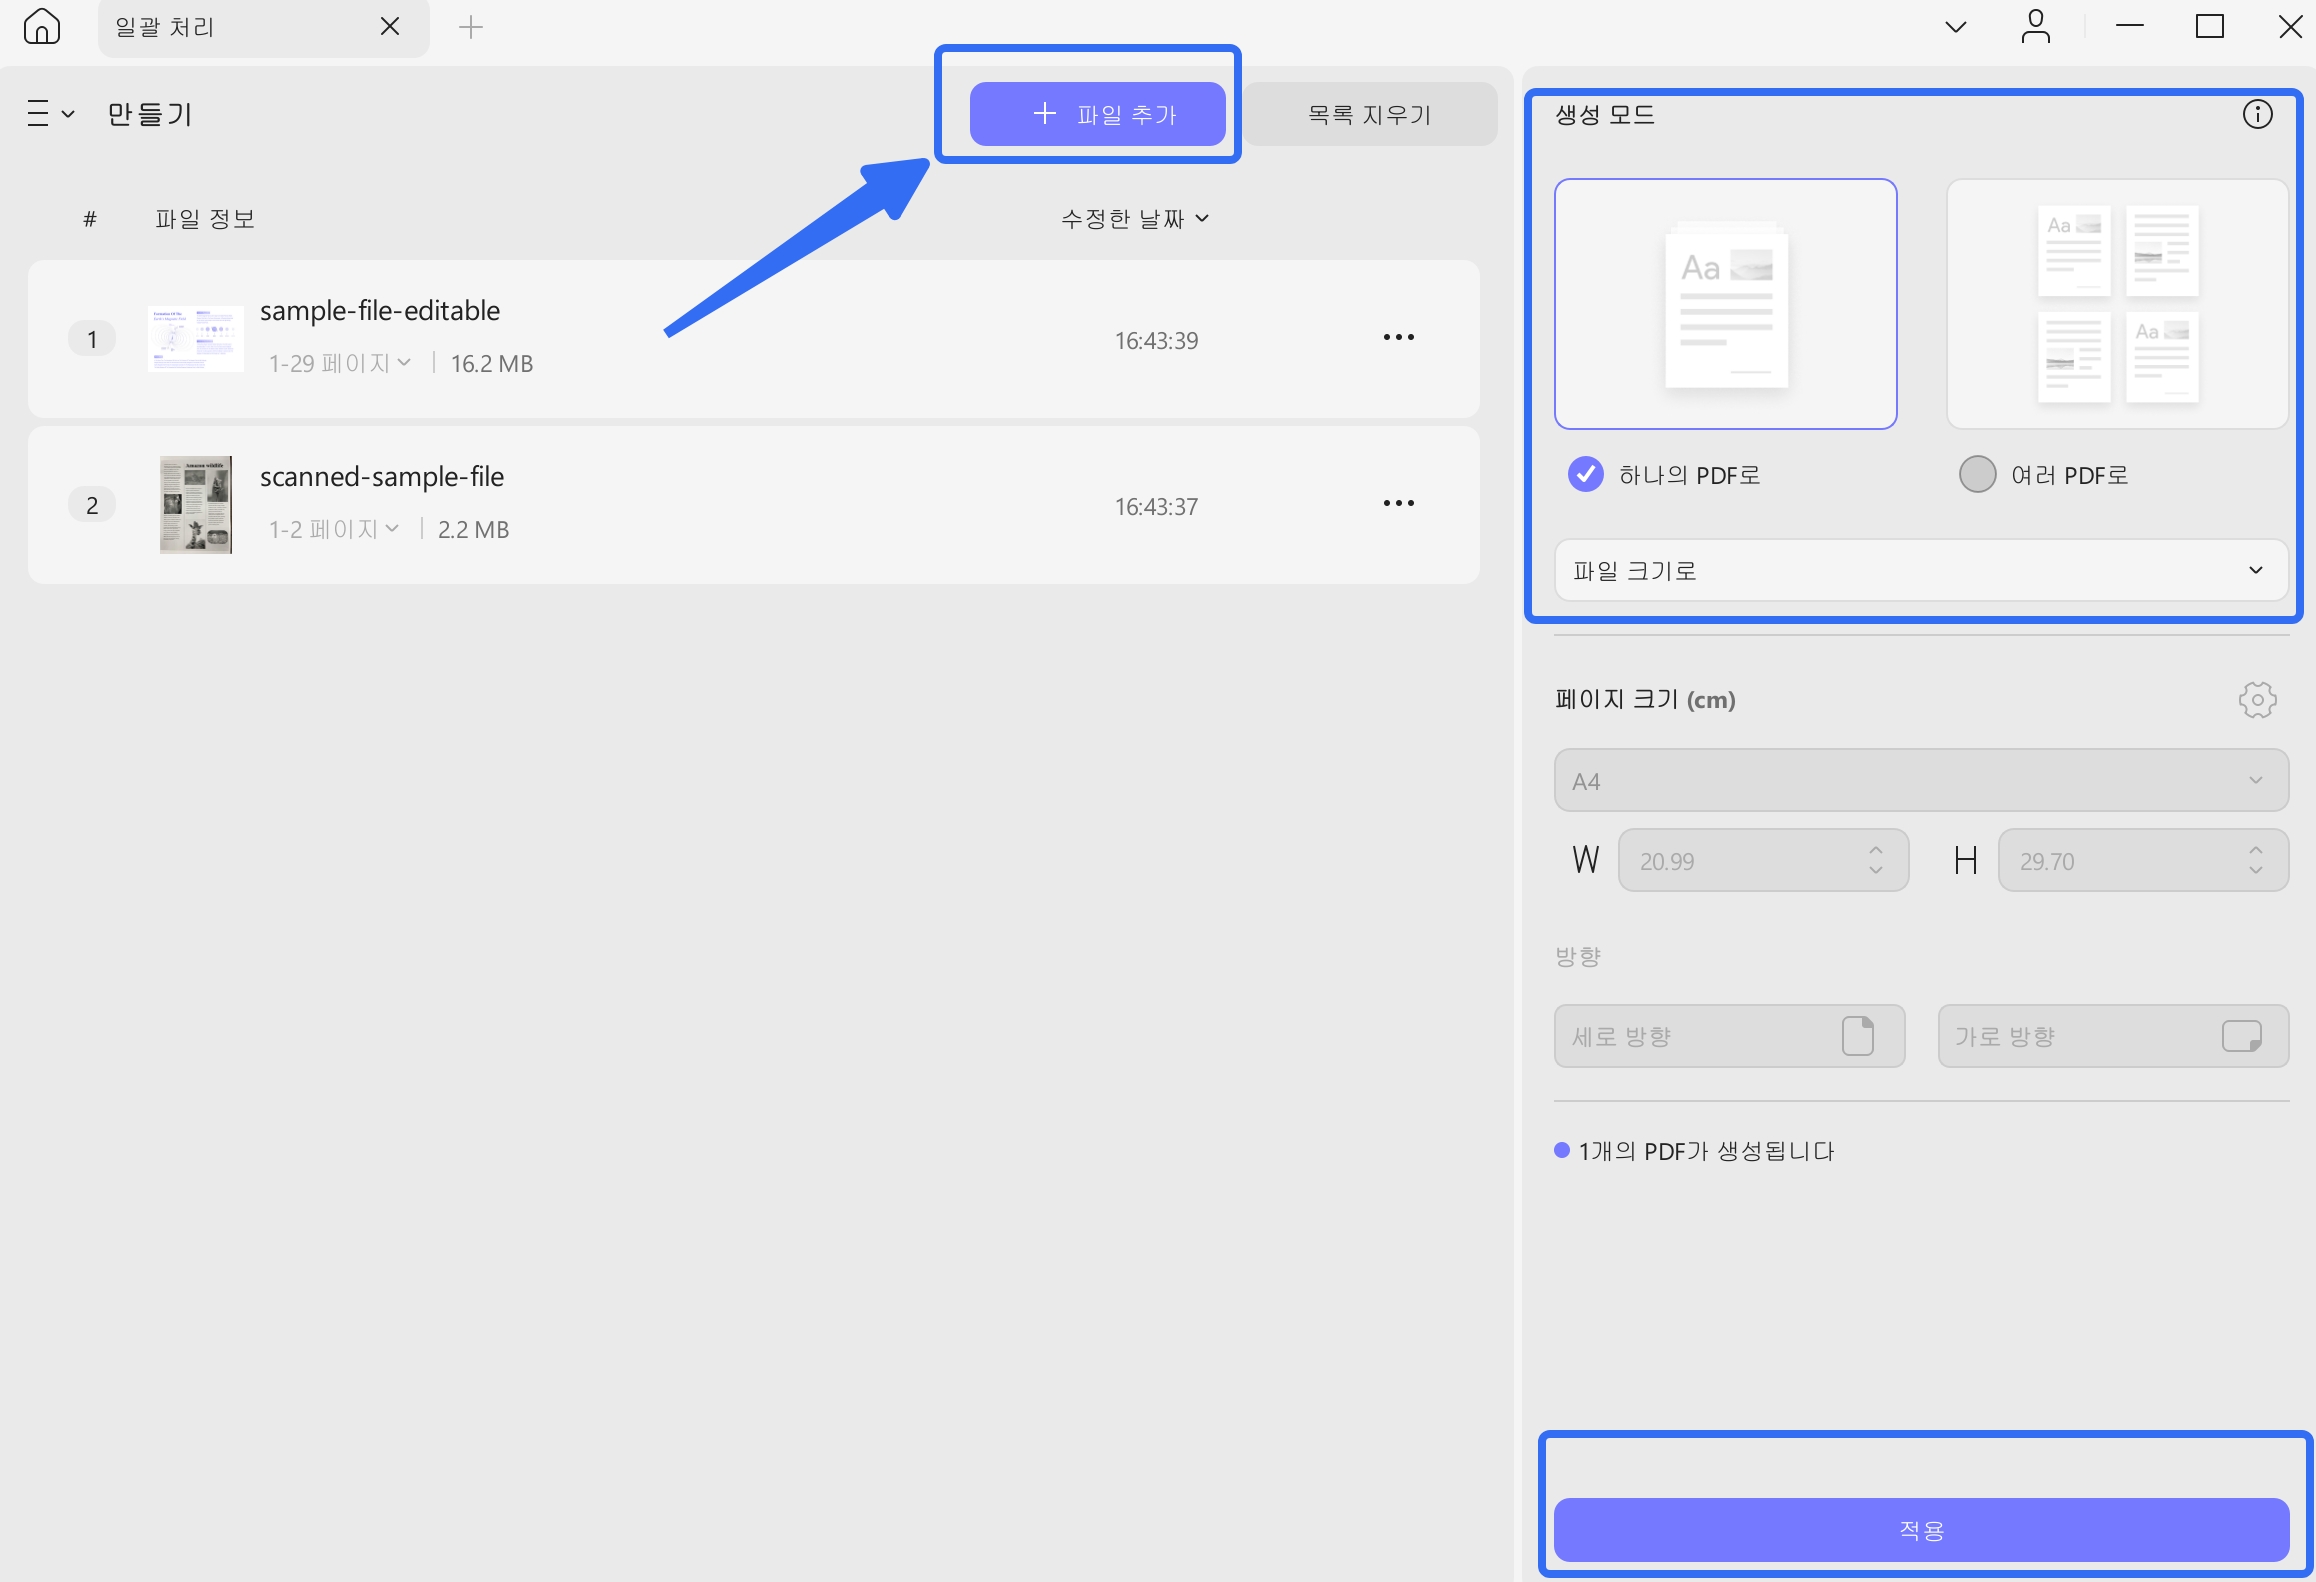Click the sample-file-editable file name

coord(380,311)
